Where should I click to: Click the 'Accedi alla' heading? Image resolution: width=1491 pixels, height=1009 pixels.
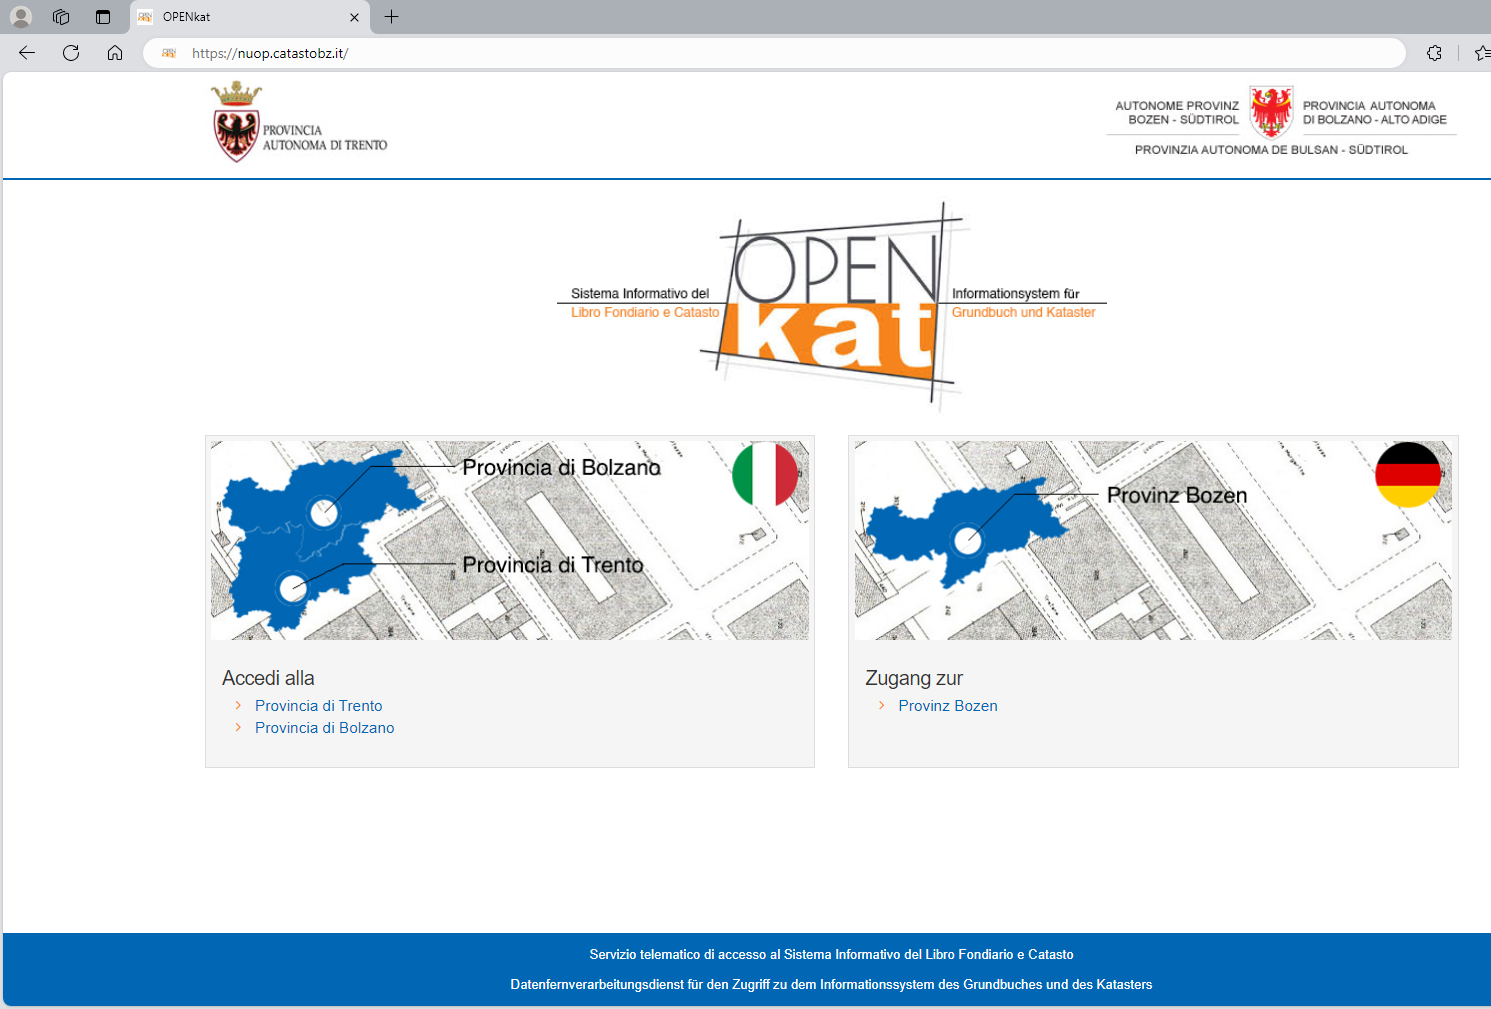268,678
